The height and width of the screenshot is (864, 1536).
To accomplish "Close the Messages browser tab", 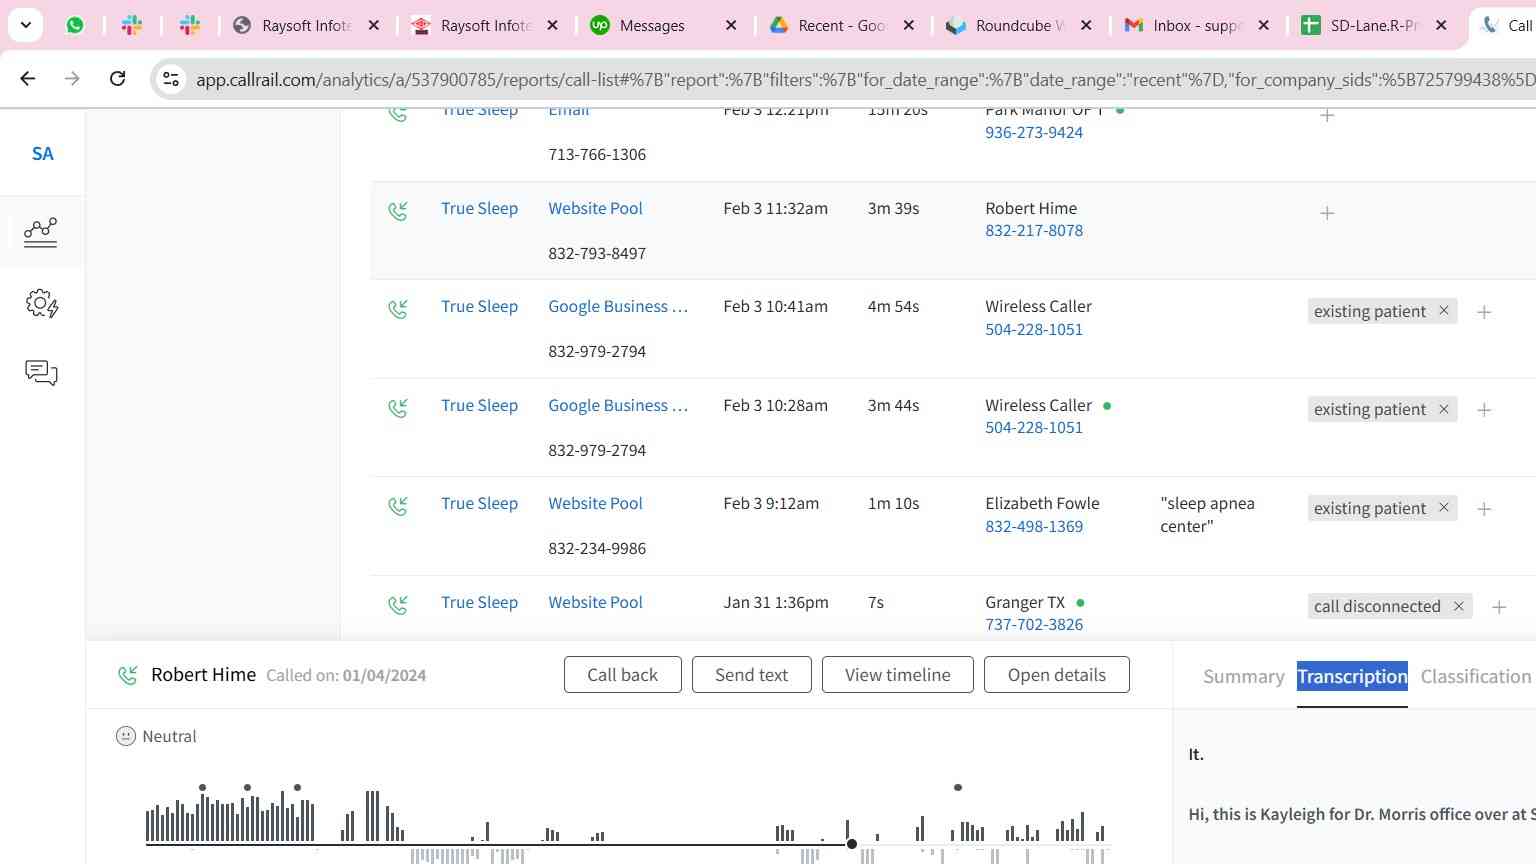I will (x=731, y=25).
